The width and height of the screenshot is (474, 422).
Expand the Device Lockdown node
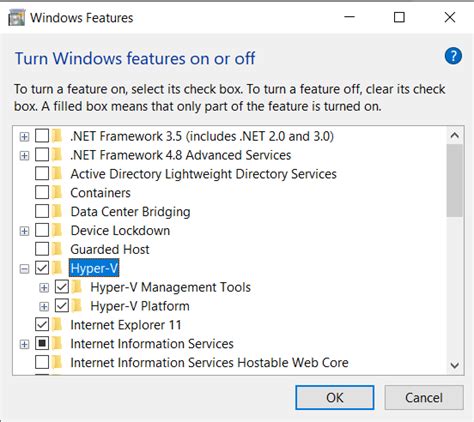coord(24,231)
